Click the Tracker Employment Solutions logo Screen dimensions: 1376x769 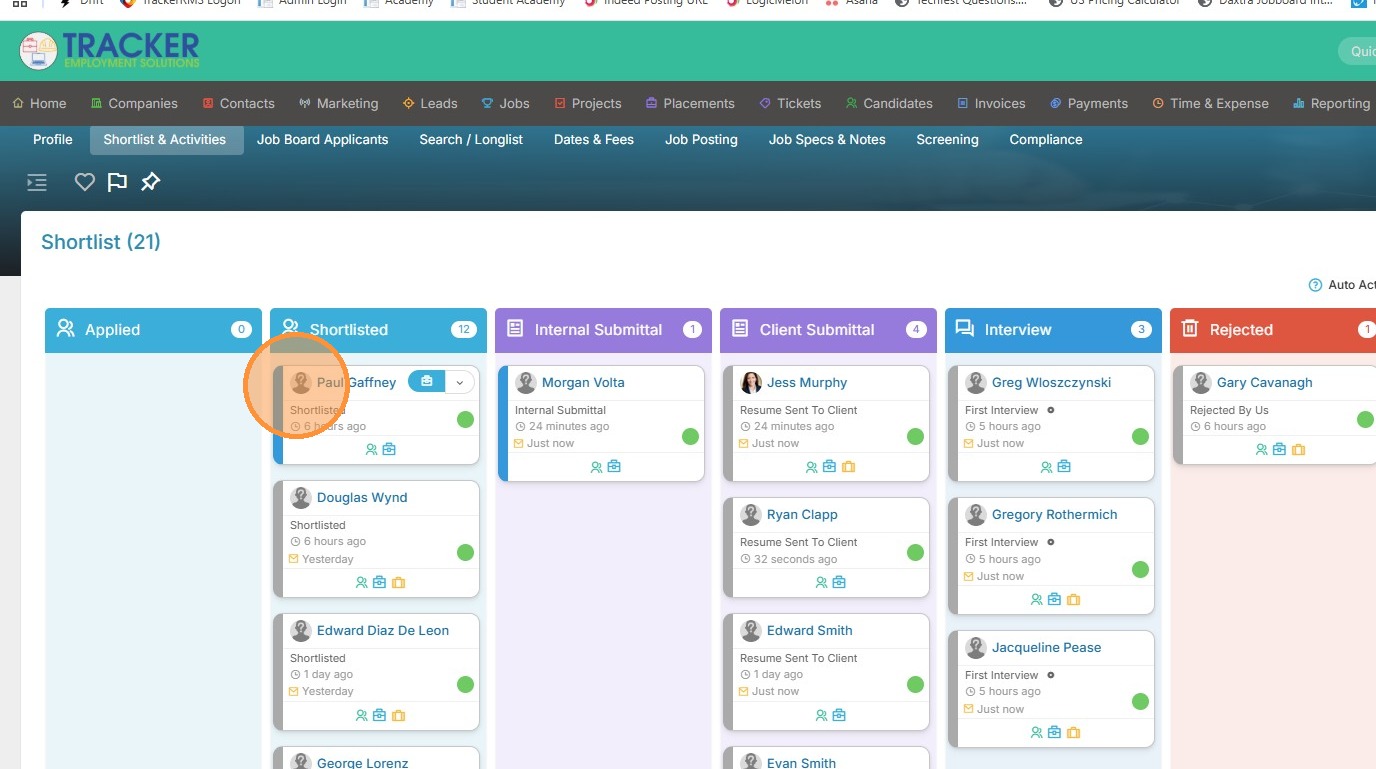[109, 51]
